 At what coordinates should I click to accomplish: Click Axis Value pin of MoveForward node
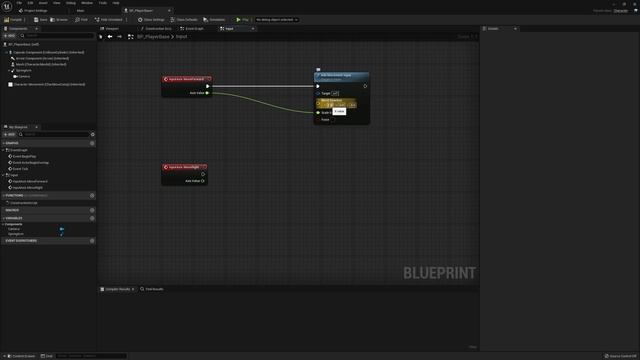pyautogui.click(x=207, y=93)
